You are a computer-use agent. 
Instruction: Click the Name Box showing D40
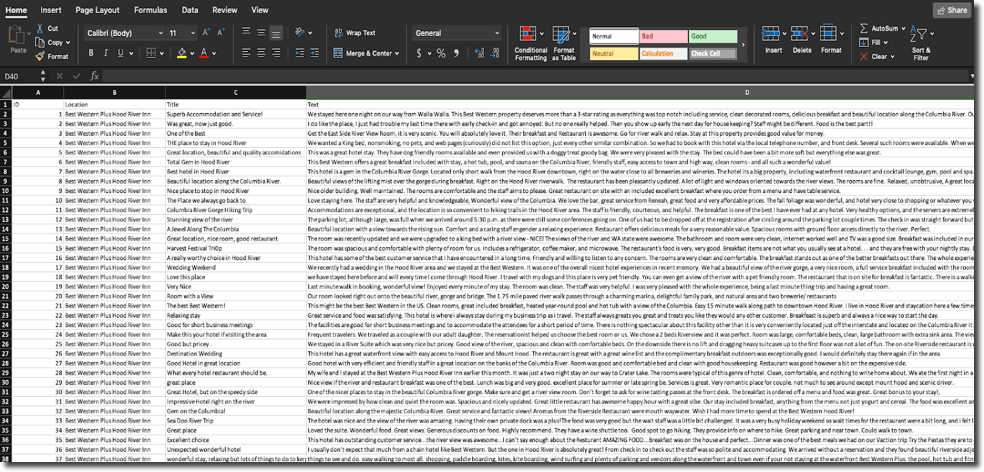(21, 76)
